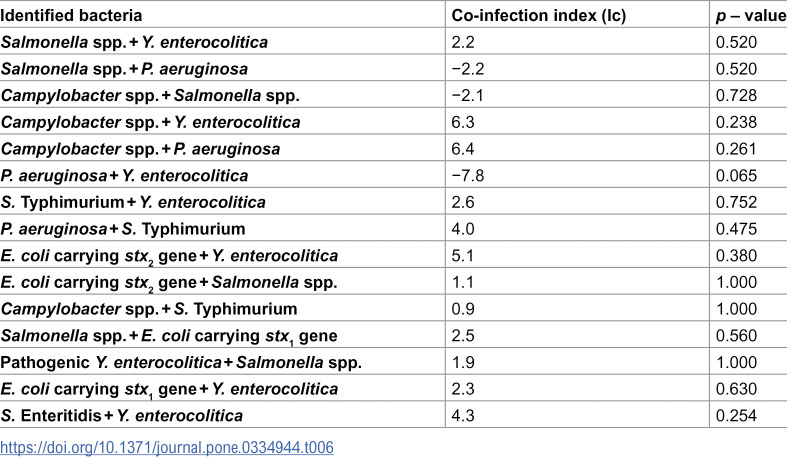
Task: Click the co-infection value 6.4
Action: 463,148
